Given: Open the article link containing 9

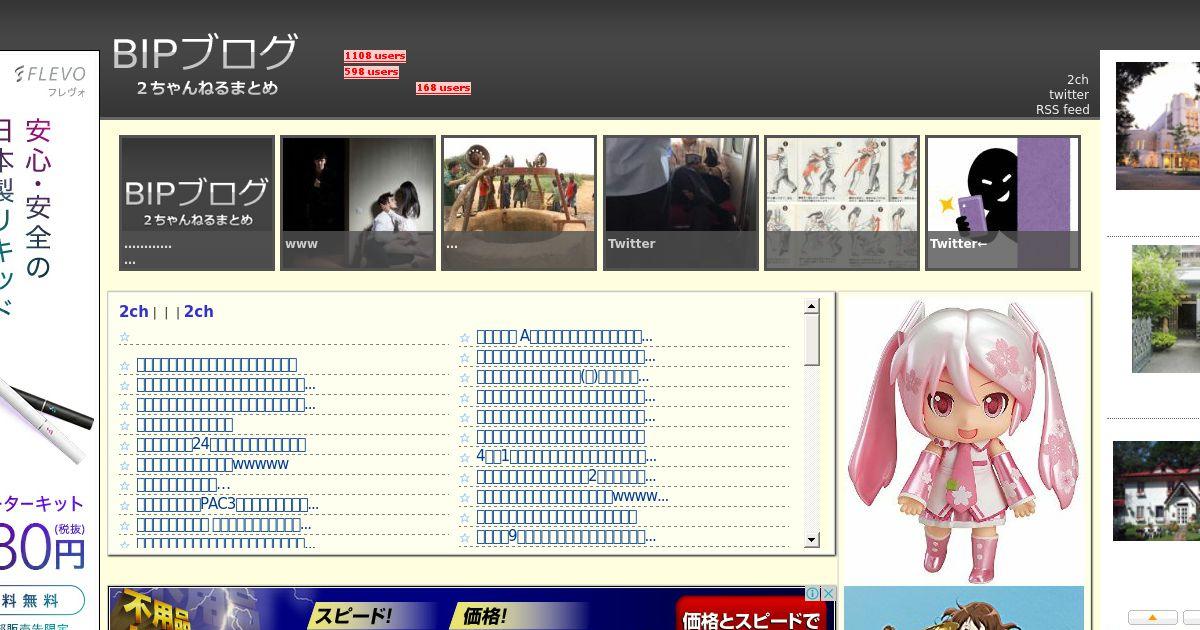Looking at the screenshot, I should coord(566,537).
